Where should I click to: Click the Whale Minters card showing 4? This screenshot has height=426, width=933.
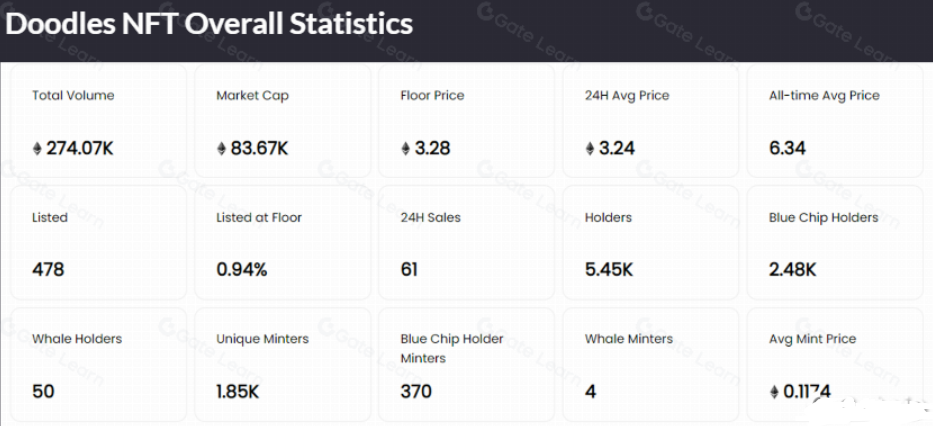click(650, 364)
